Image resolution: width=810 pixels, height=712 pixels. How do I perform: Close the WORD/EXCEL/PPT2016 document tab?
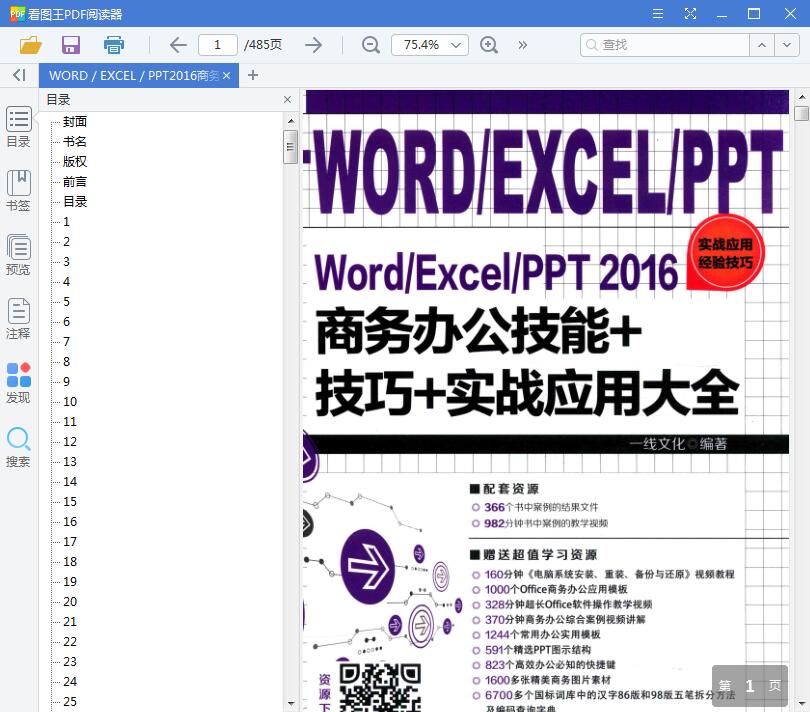226,75
